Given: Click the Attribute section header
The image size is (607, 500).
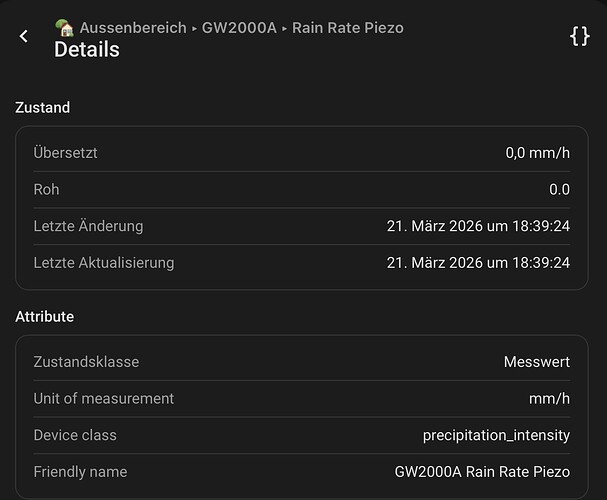Looking at the screenshot, I should pos(45,317).
